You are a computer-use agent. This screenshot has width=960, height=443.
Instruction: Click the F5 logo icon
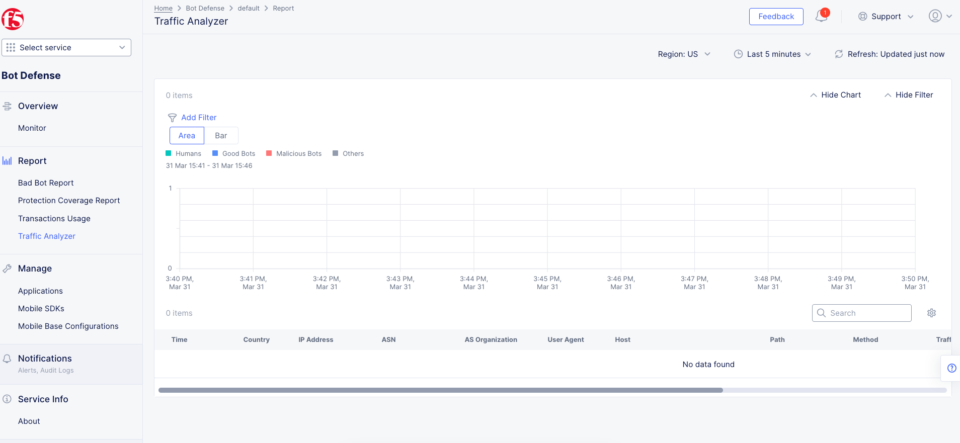click(13, 20)
